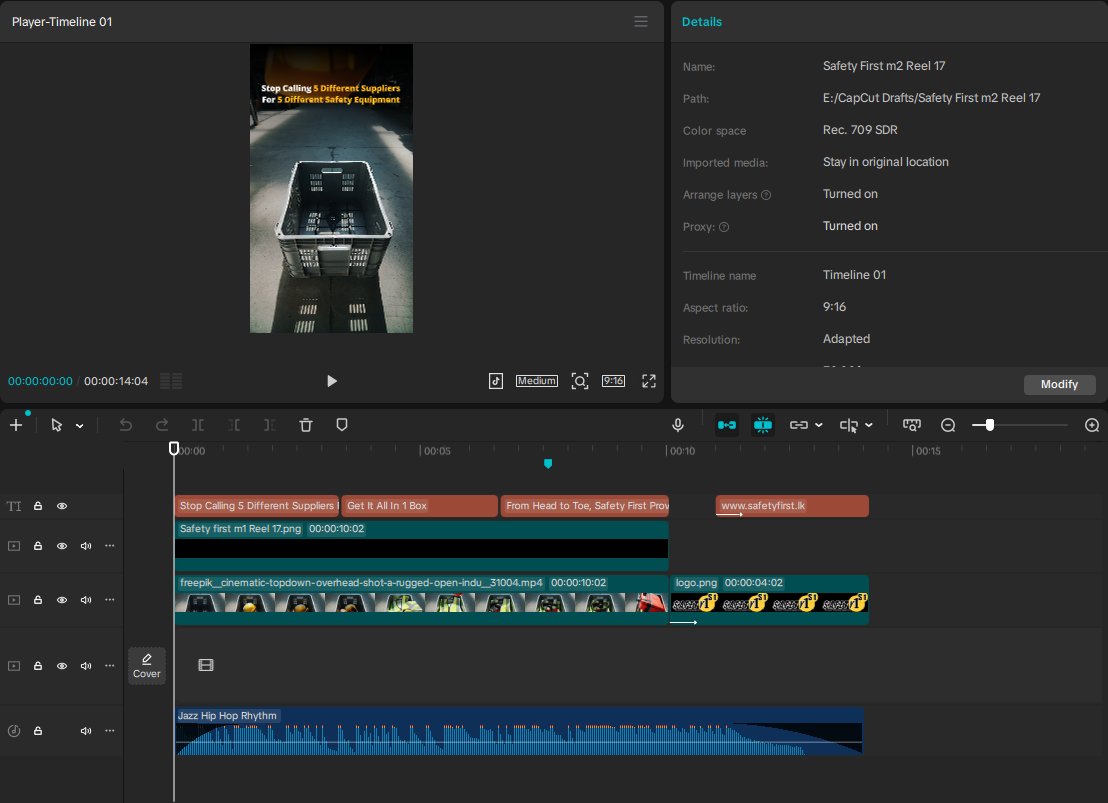Hide the text track with eye icon
The width and height of the screenshot is (1108, 803).
tap(62, 506)
